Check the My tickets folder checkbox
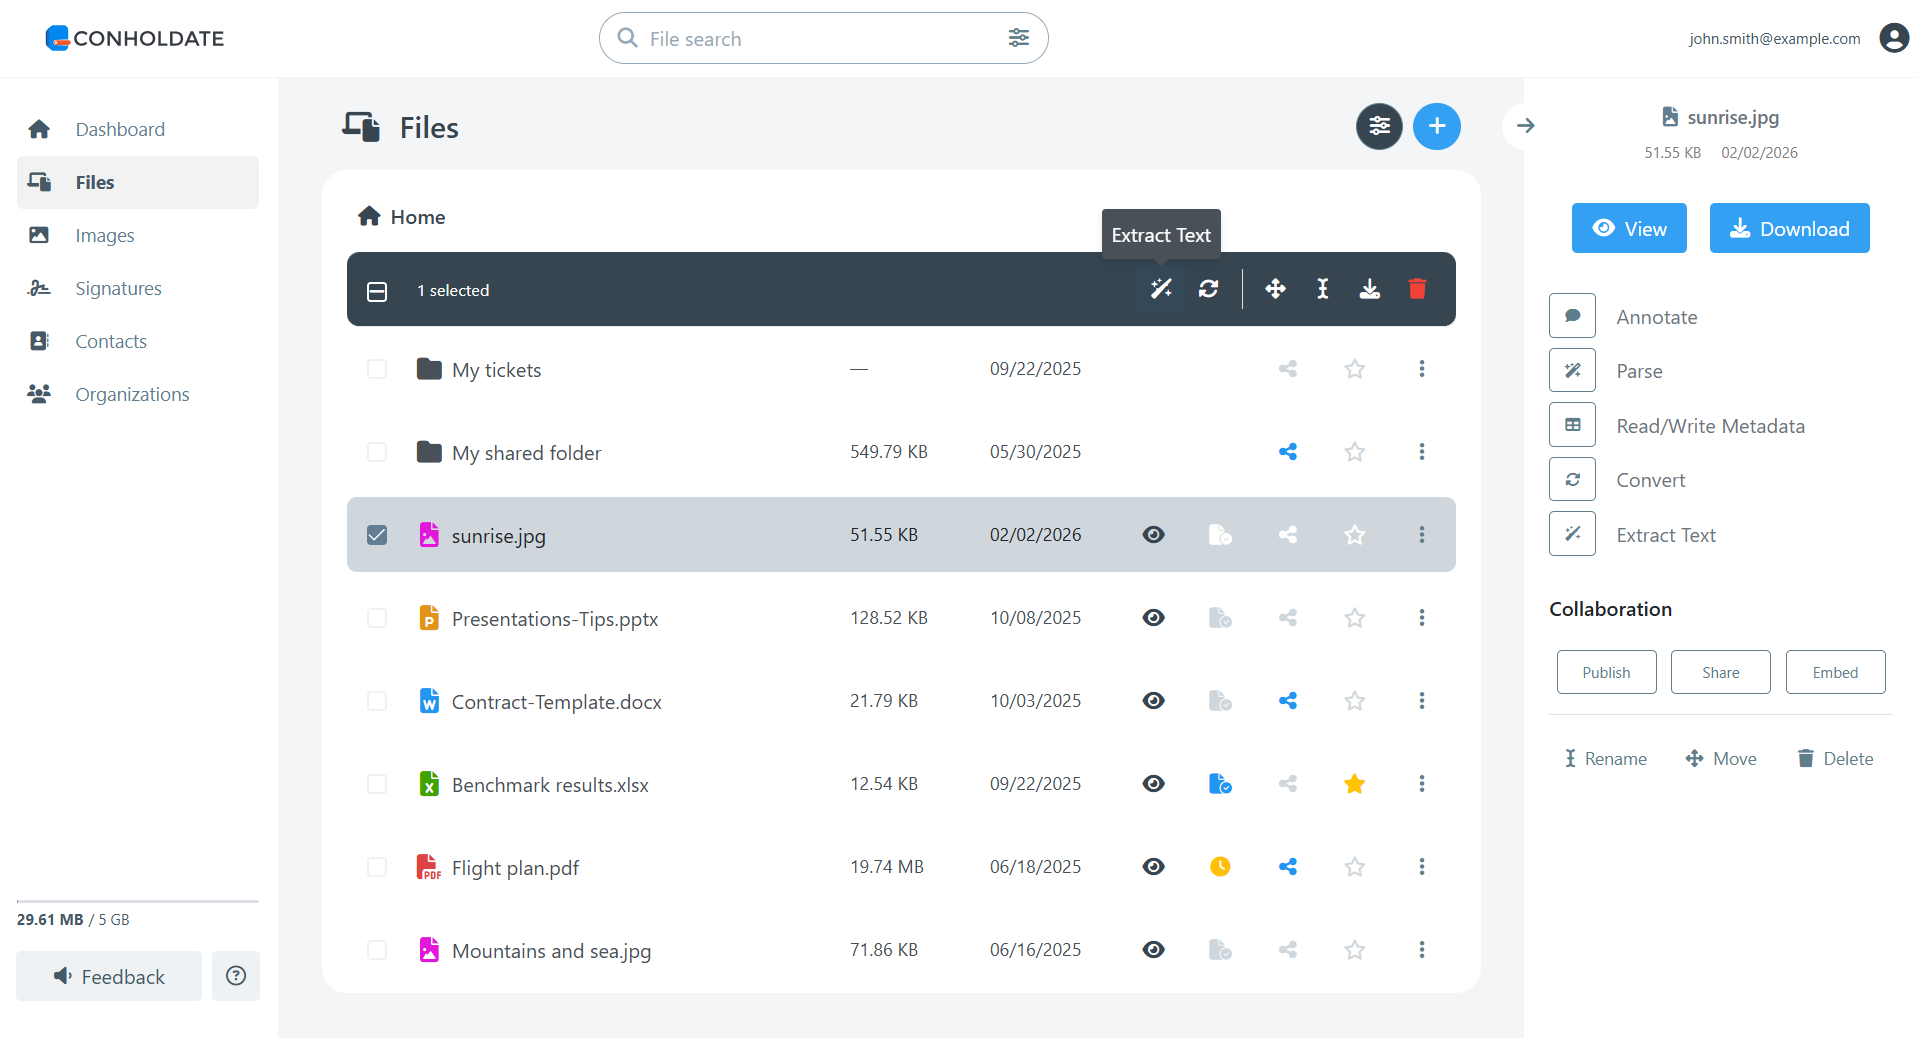The image size is (1917, 1038). 377,369
